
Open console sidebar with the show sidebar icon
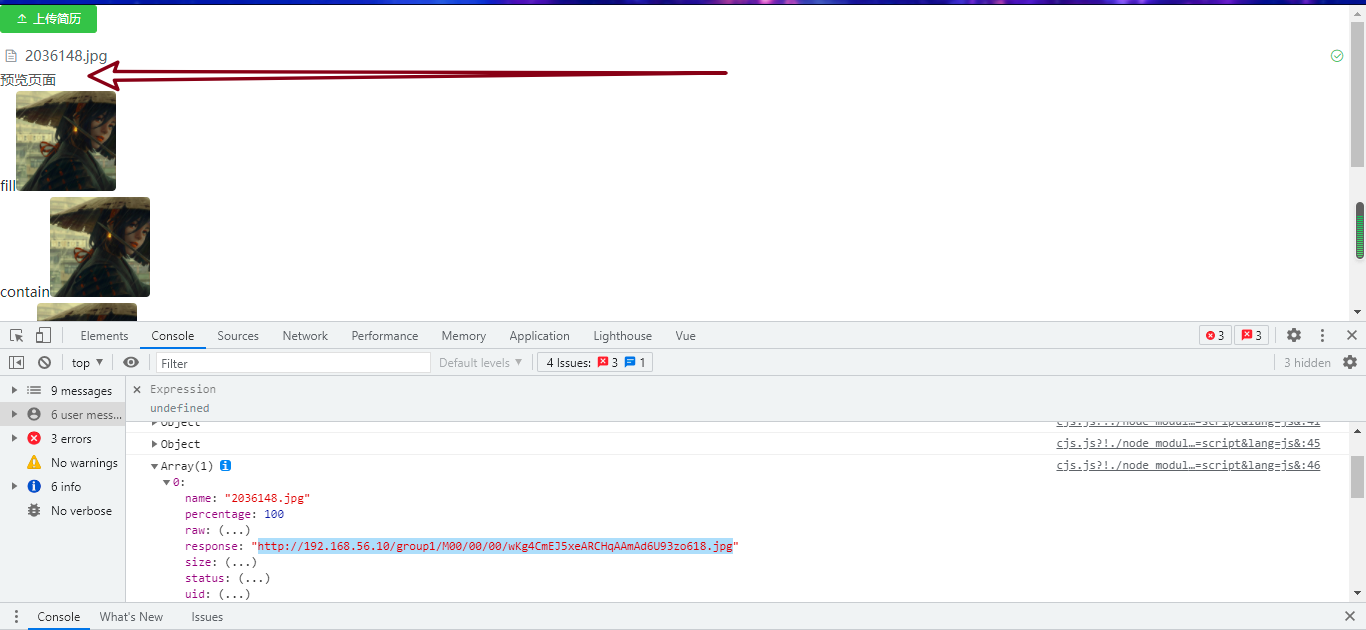click(14, 362)
